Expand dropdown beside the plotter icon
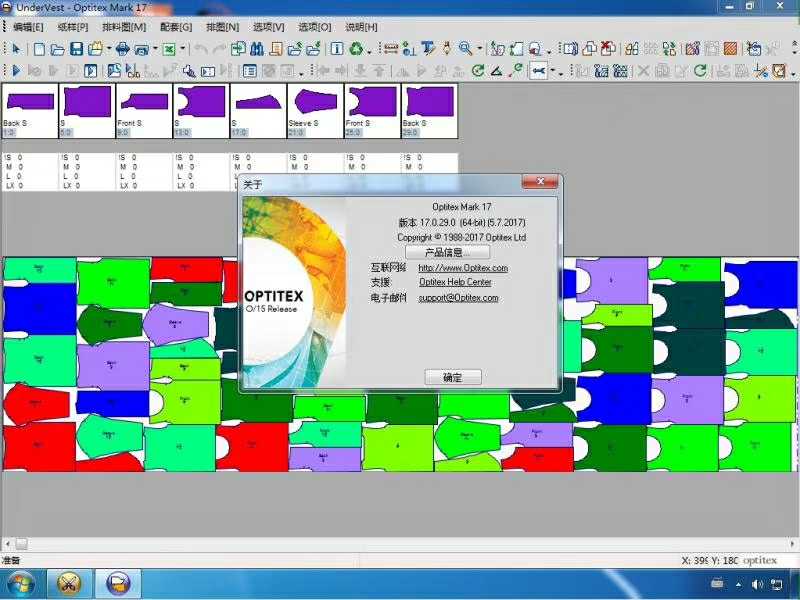 (155, 49)
